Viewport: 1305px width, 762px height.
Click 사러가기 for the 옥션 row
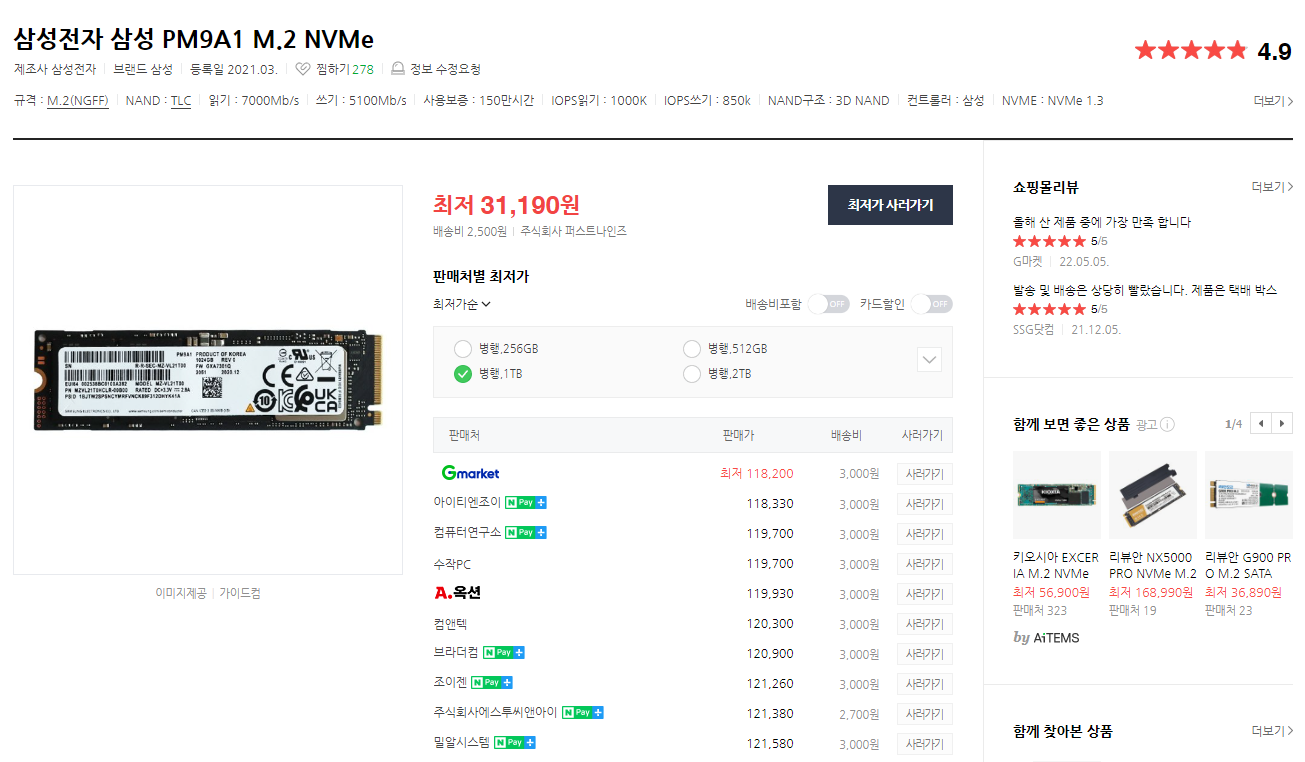coord(924,594)
